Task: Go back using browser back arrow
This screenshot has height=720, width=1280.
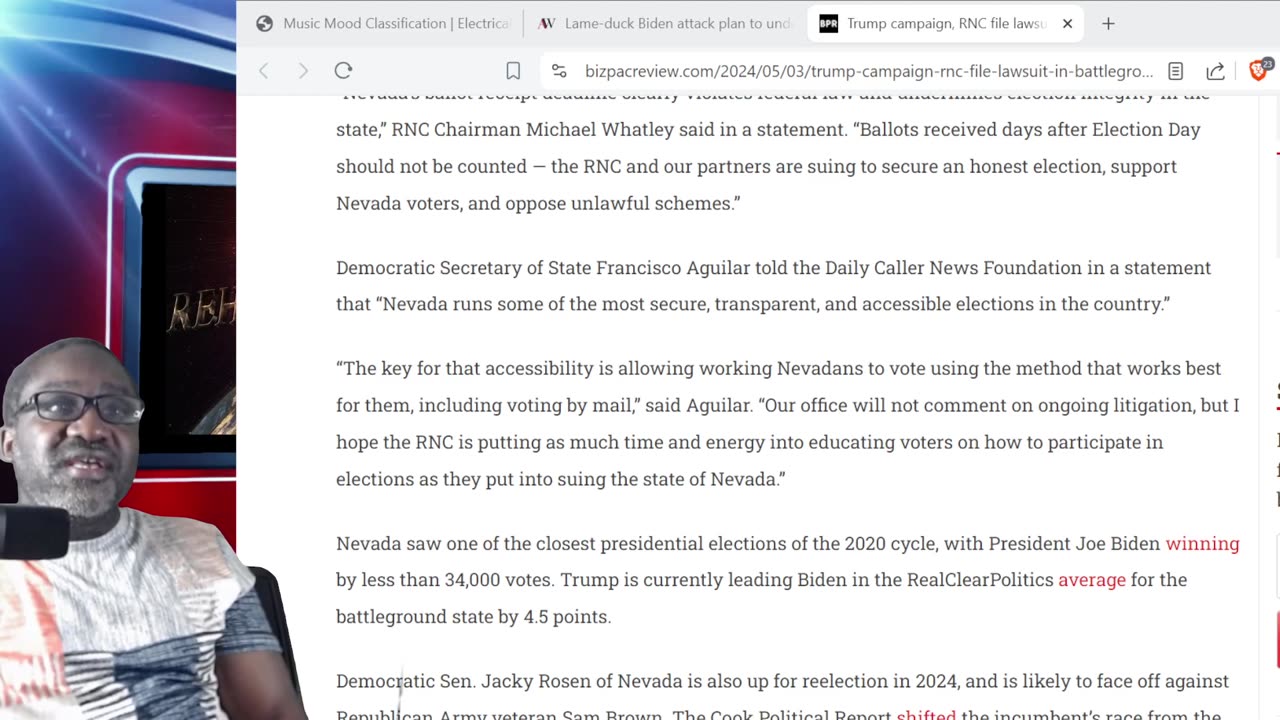Action: click(264, 71)
